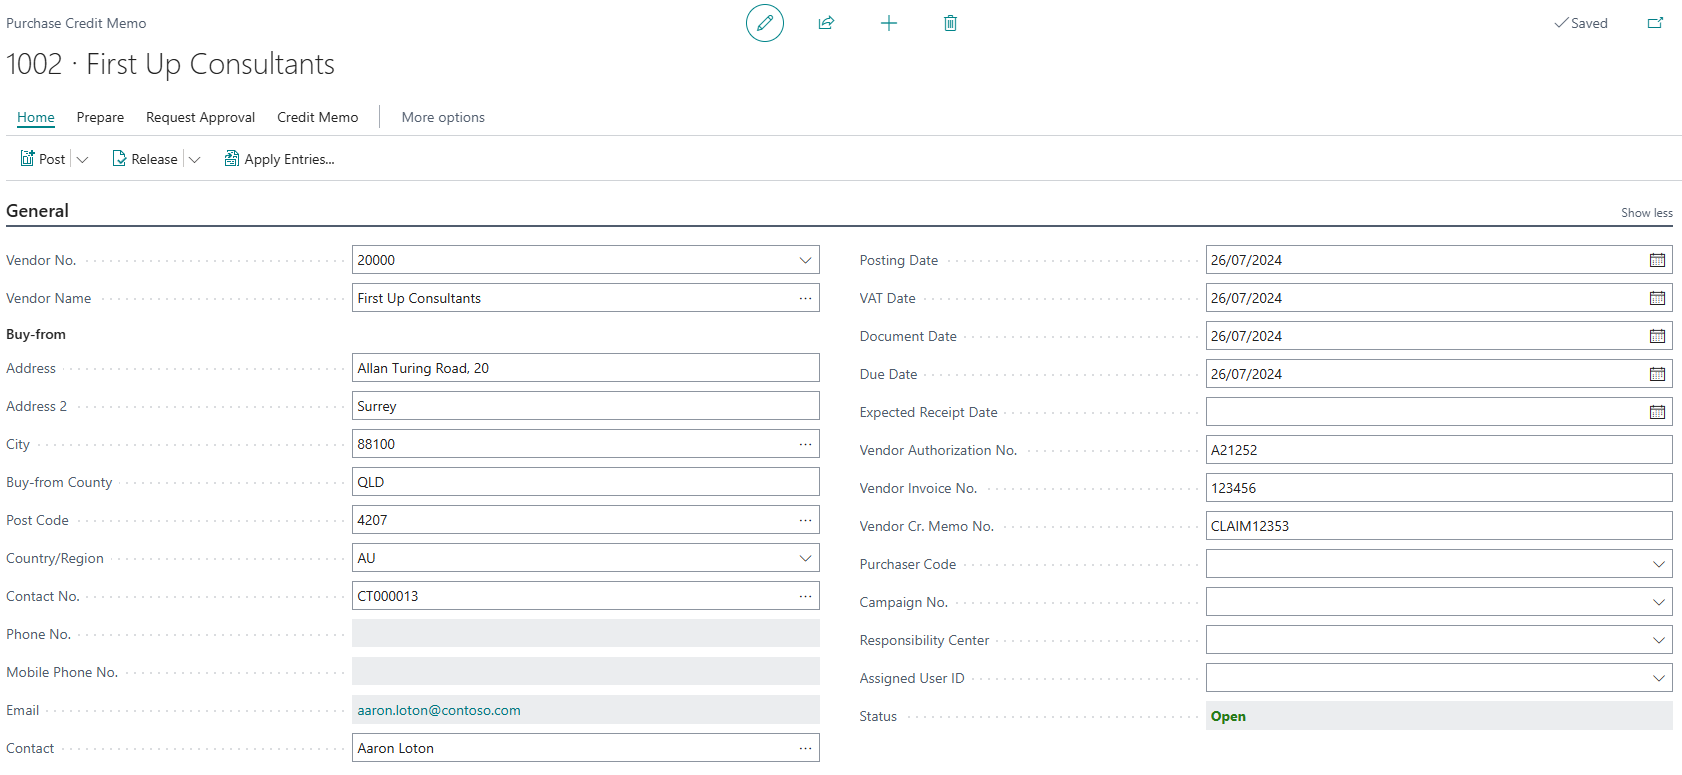Viewport: 1682px width, 775px height.
Task: Click the Release document icon
Action: click(x=119, y=159)
